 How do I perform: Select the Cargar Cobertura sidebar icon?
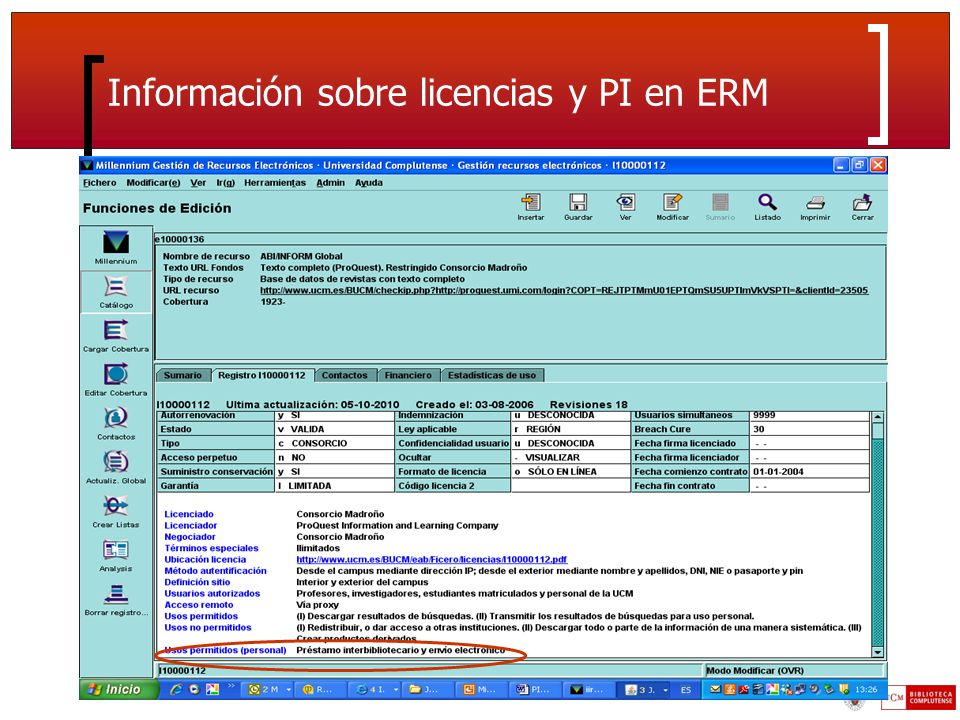116,336
